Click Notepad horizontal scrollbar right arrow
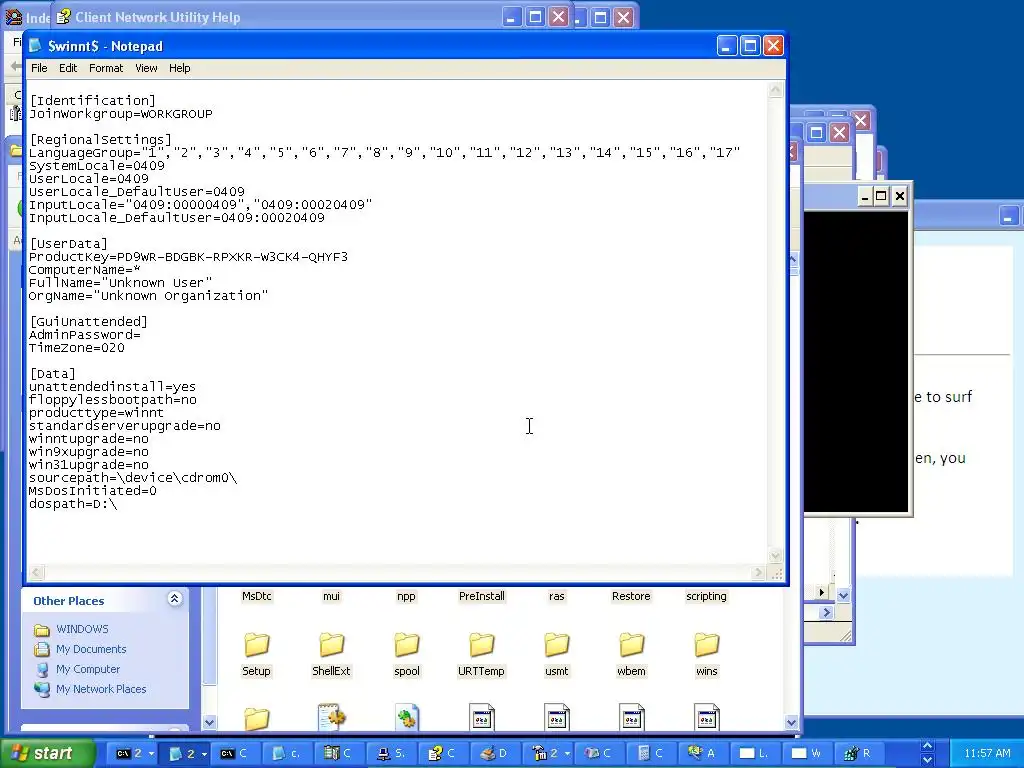This screenshot has width=1024, height=768. (x=758, y=573)
